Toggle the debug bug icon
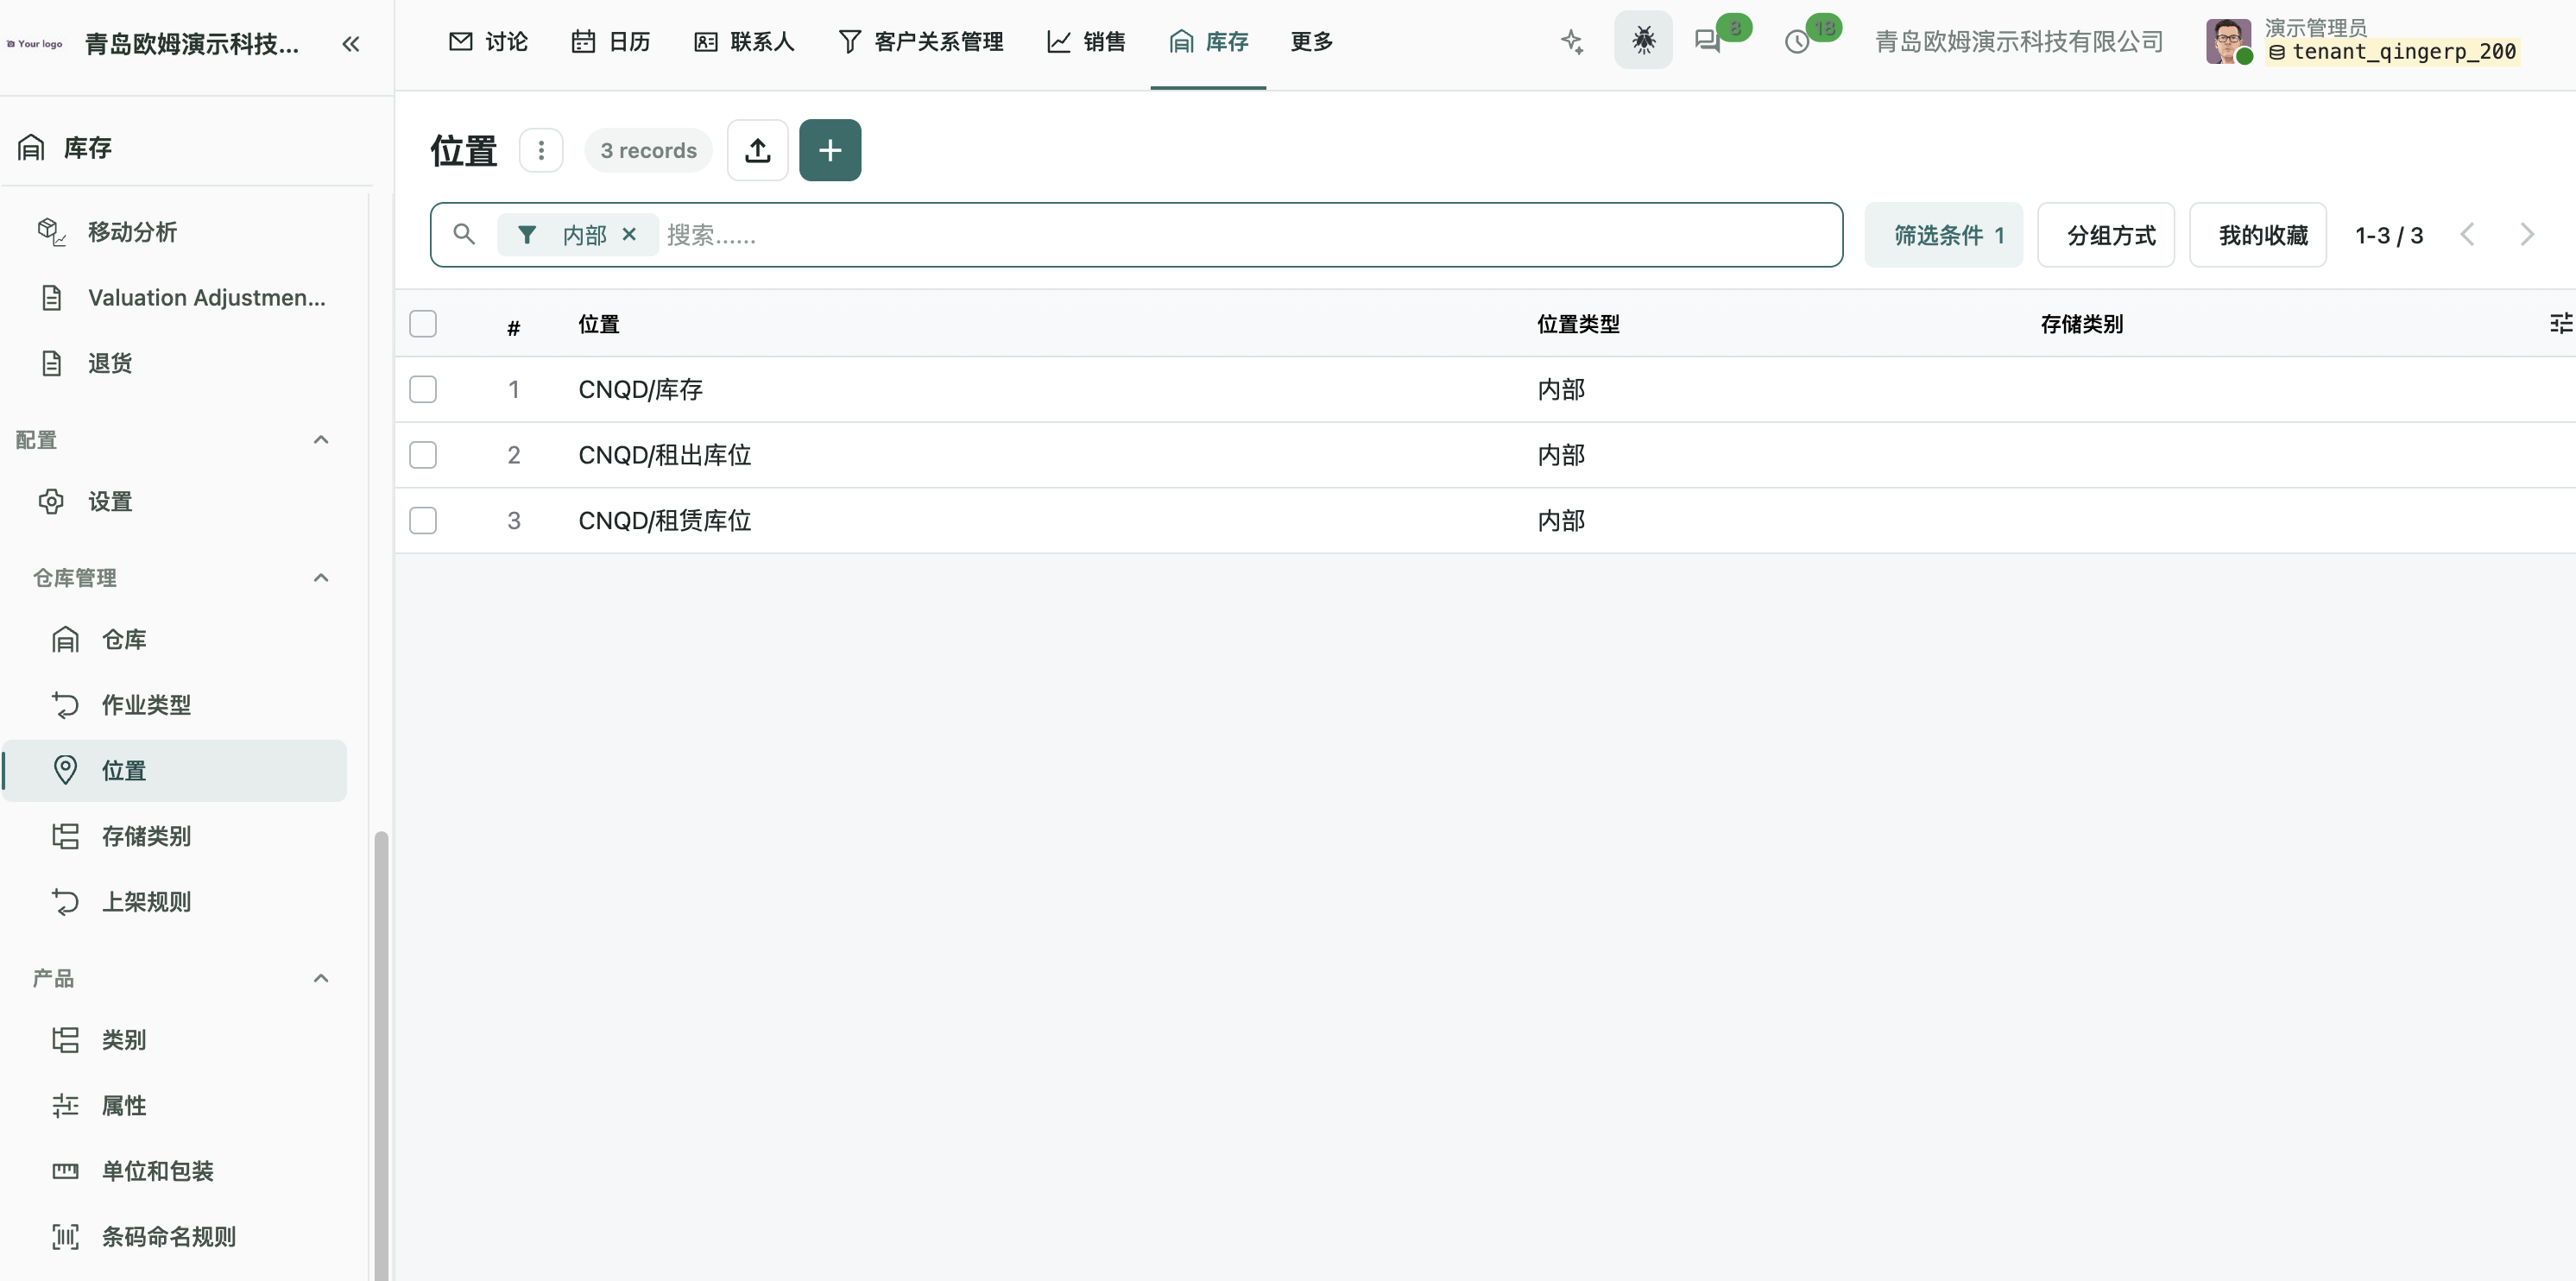Screen dimensions: 2576x1281 click(1643, 40)
